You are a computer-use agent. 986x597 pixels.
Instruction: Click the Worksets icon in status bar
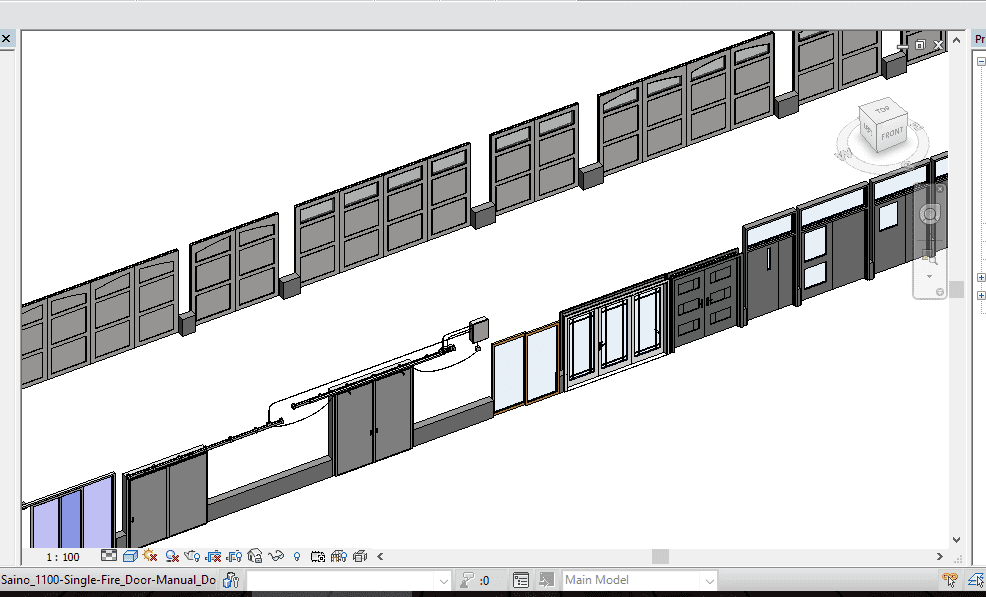pos(231,580)
